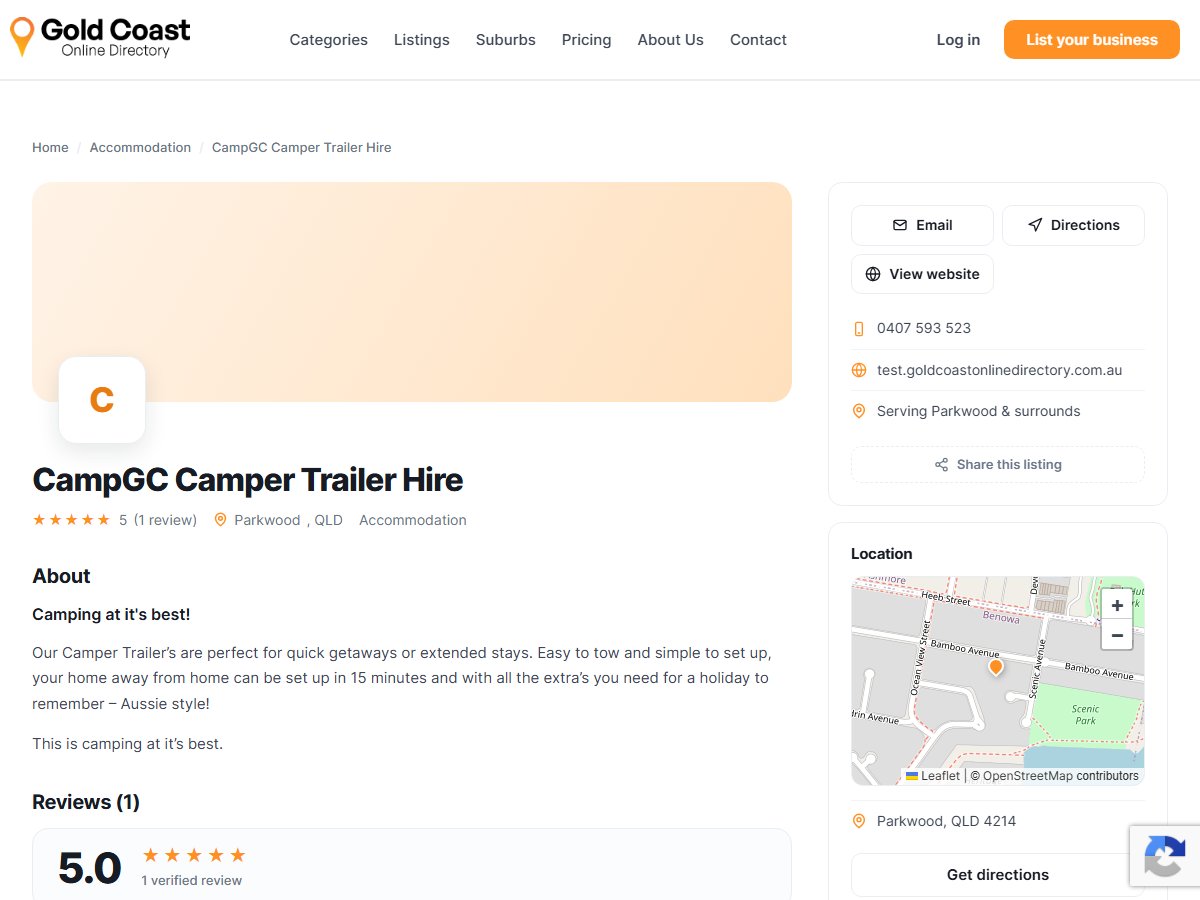Click the reCAPTCHA badge

pyautogui.click(x=1165, y=856)
